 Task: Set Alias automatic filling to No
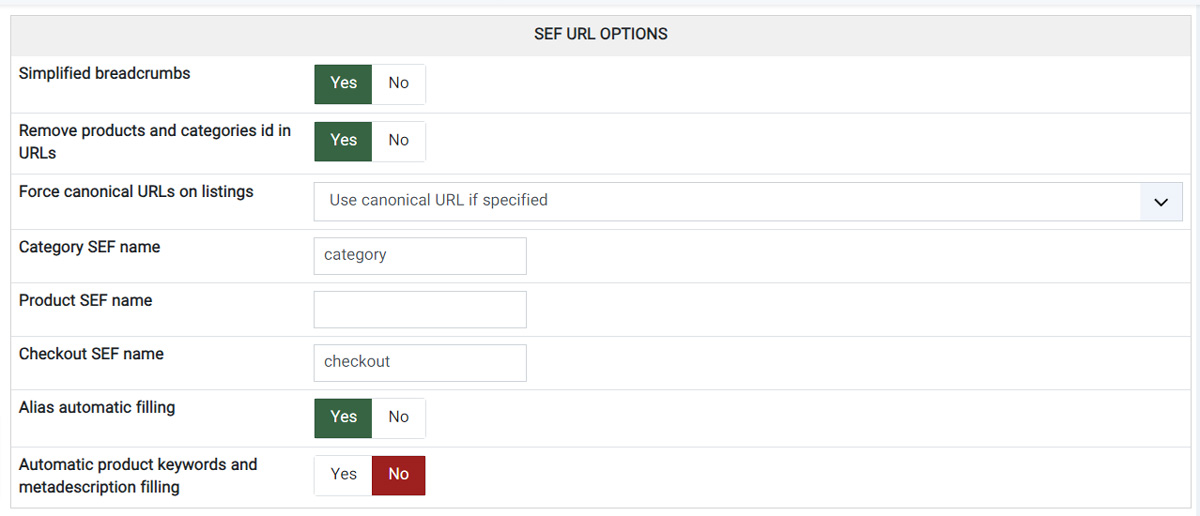click(x=399, y=418)
